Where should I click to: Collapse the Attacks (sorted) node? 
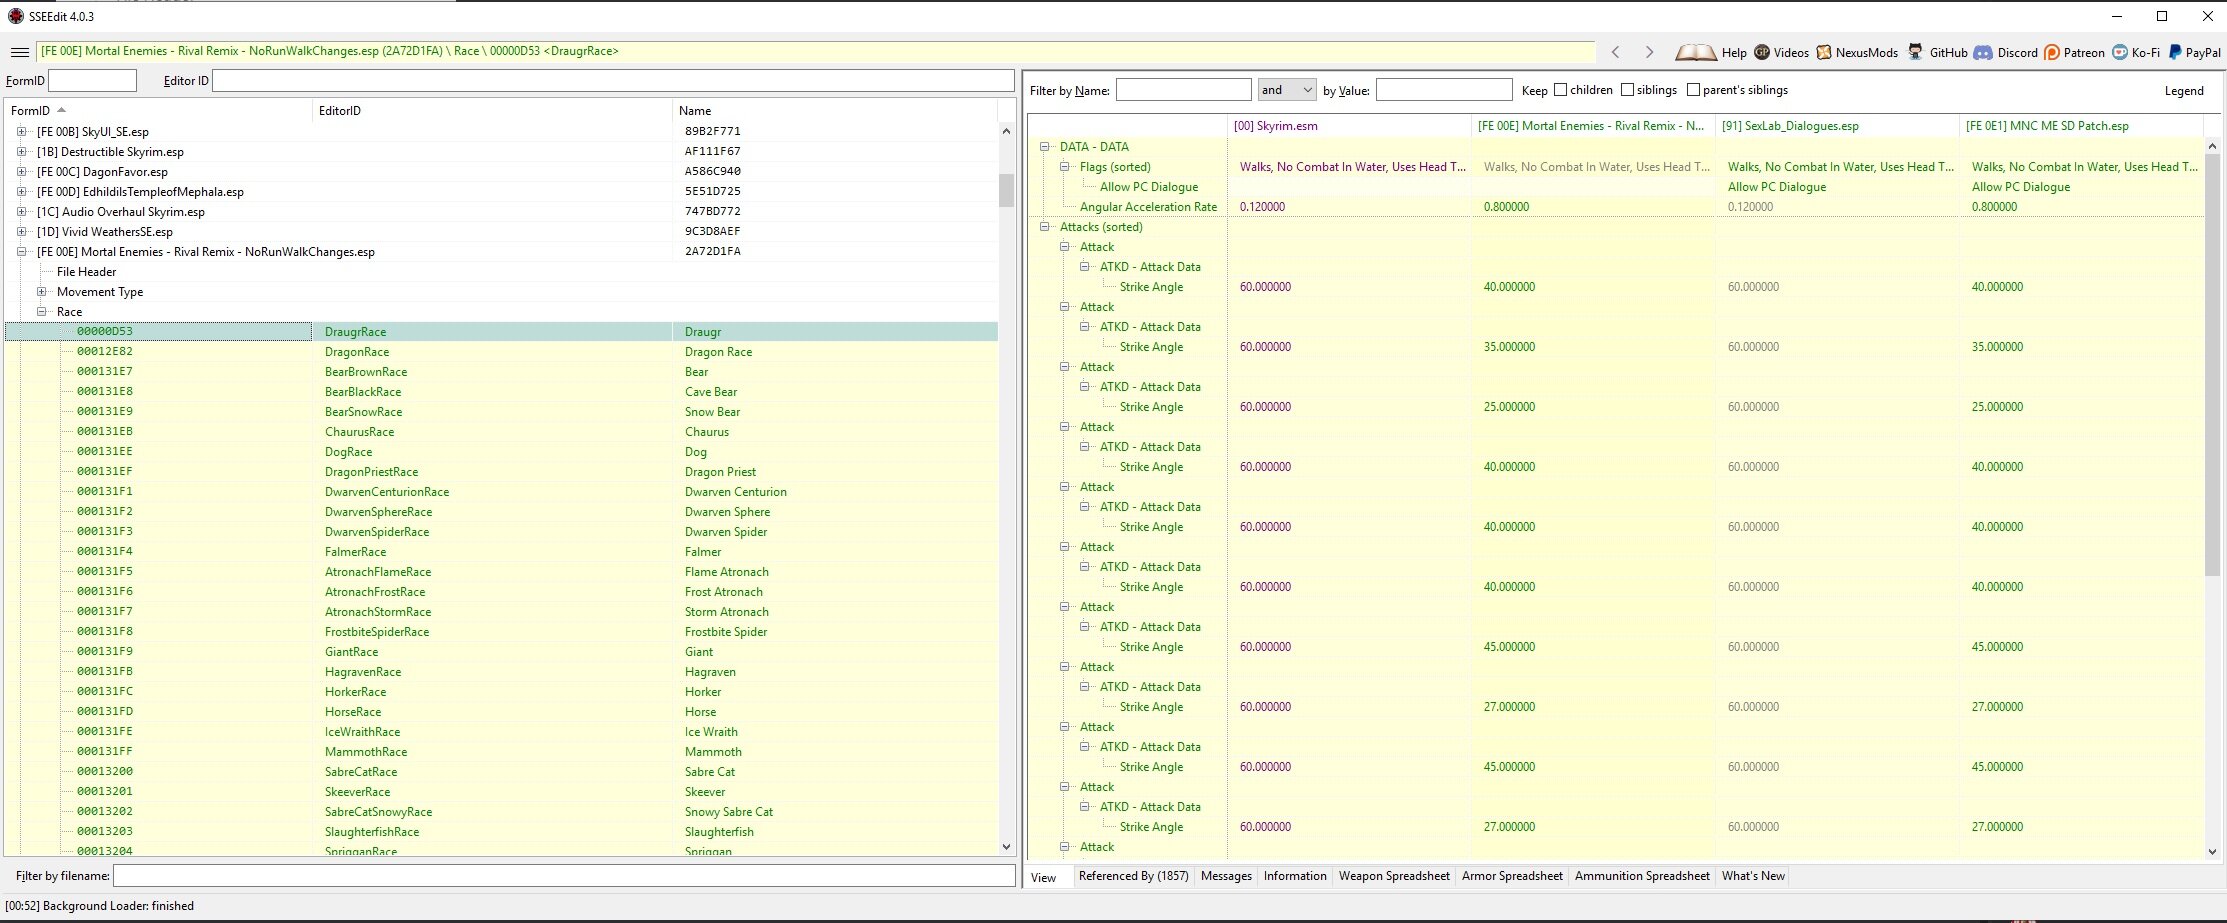(1045, 227)
